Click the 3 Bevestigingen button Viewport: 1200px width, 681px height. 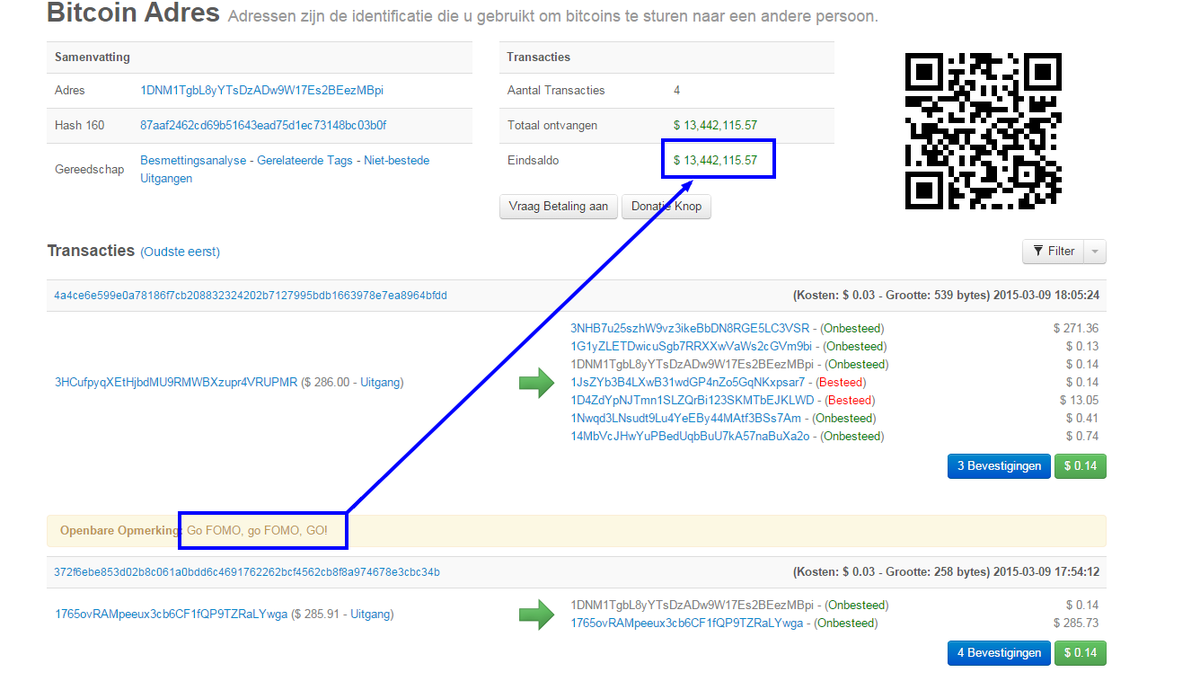[998, 466]
